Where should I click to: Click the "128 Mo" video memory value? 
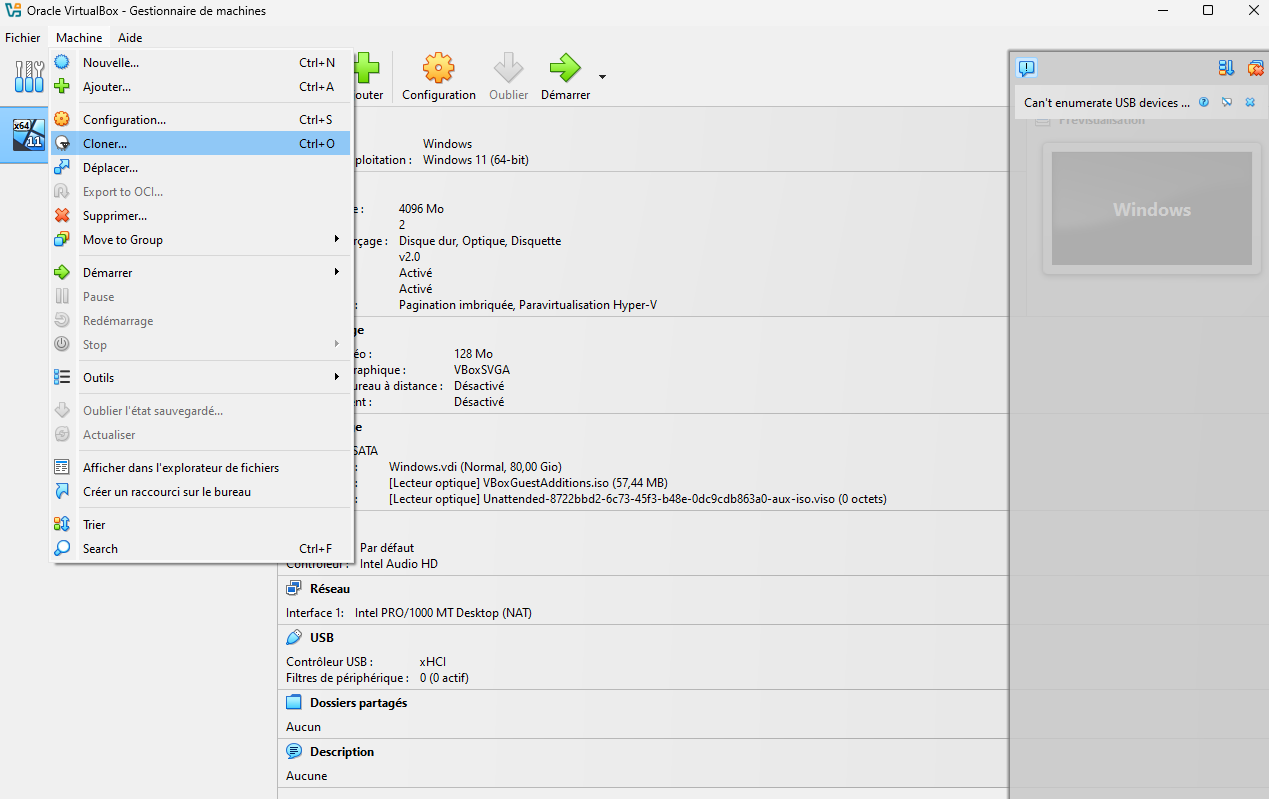click(x=473, y=354)
